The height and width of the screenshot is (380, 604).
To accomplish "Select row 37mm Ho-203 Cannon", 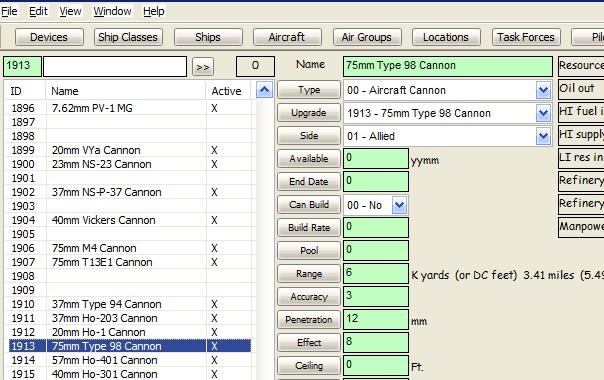I will (130, 318).
